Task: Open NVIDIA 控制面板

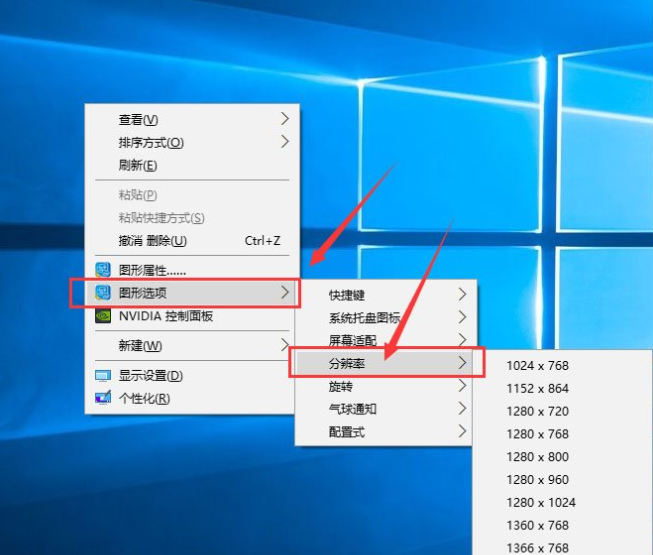Action: (x=192, y=316)
